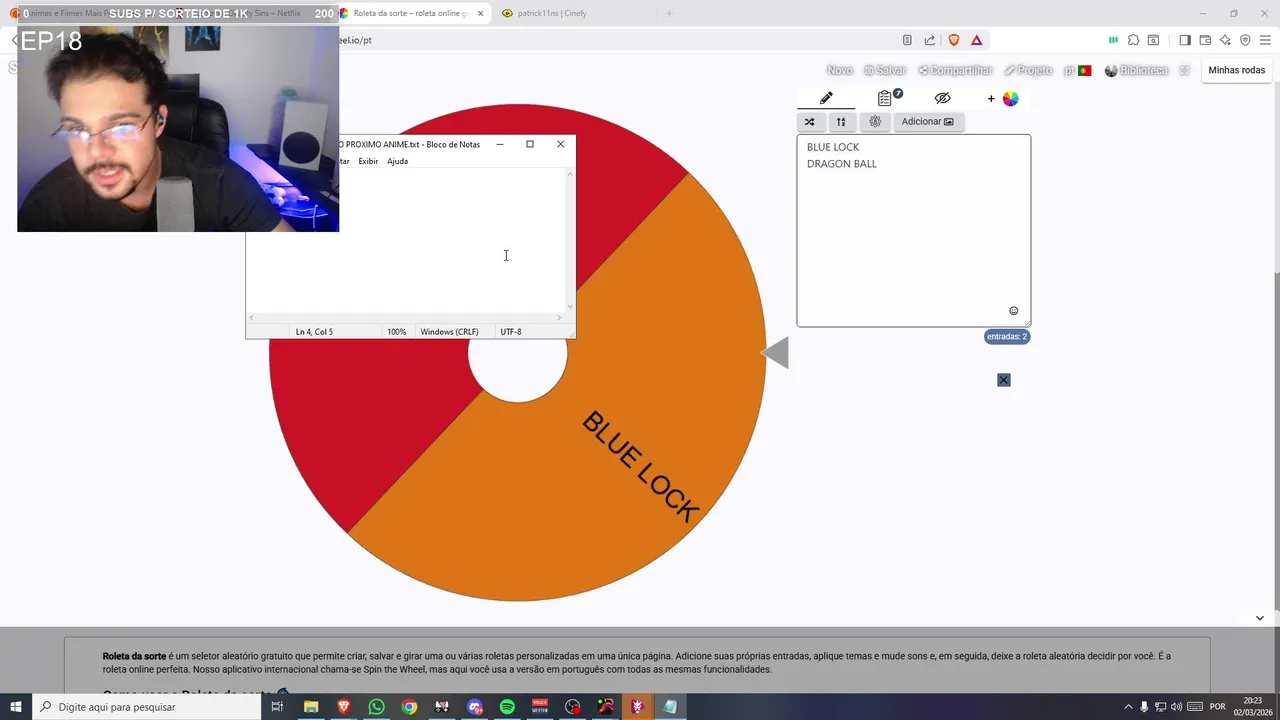The height and width of the screenshot is (720, 1280).
Task: Open Brave Rewards triangle icon
Action: 976,40
